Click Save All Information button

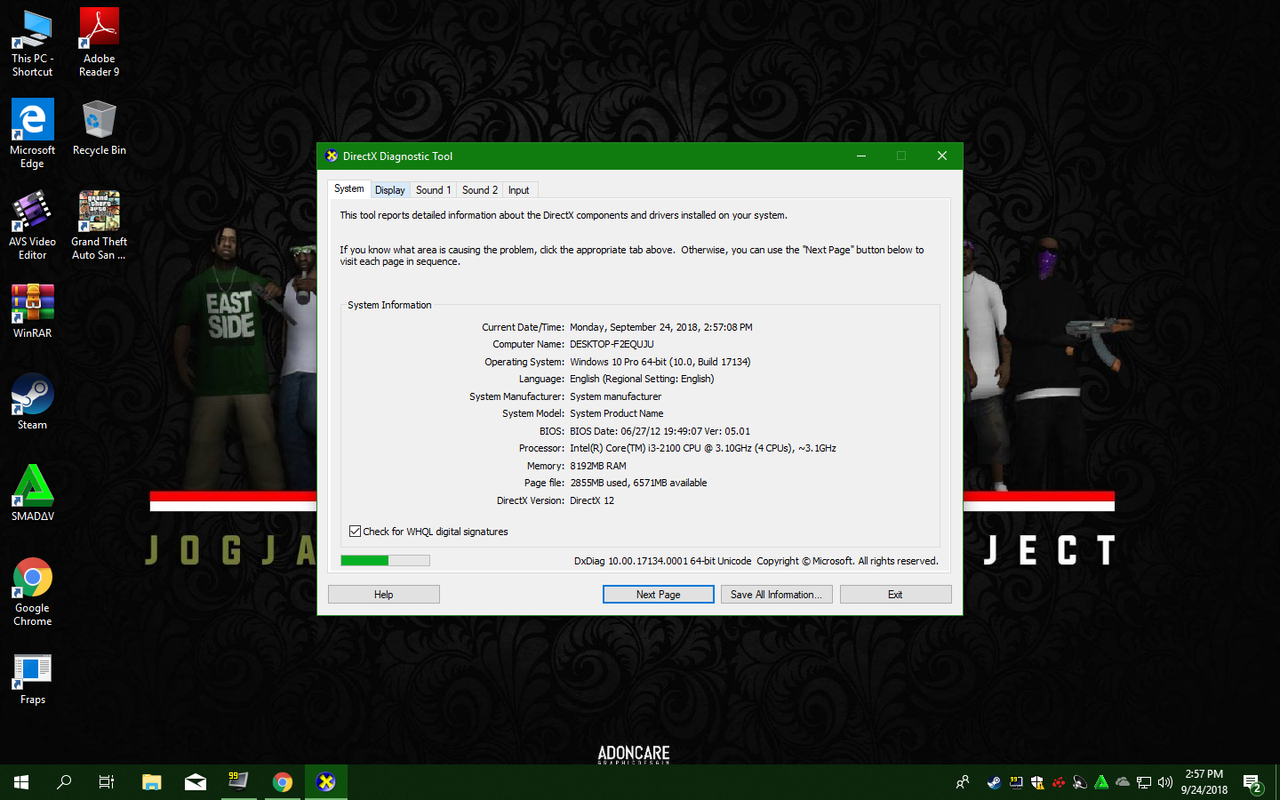tap(776, 594)
